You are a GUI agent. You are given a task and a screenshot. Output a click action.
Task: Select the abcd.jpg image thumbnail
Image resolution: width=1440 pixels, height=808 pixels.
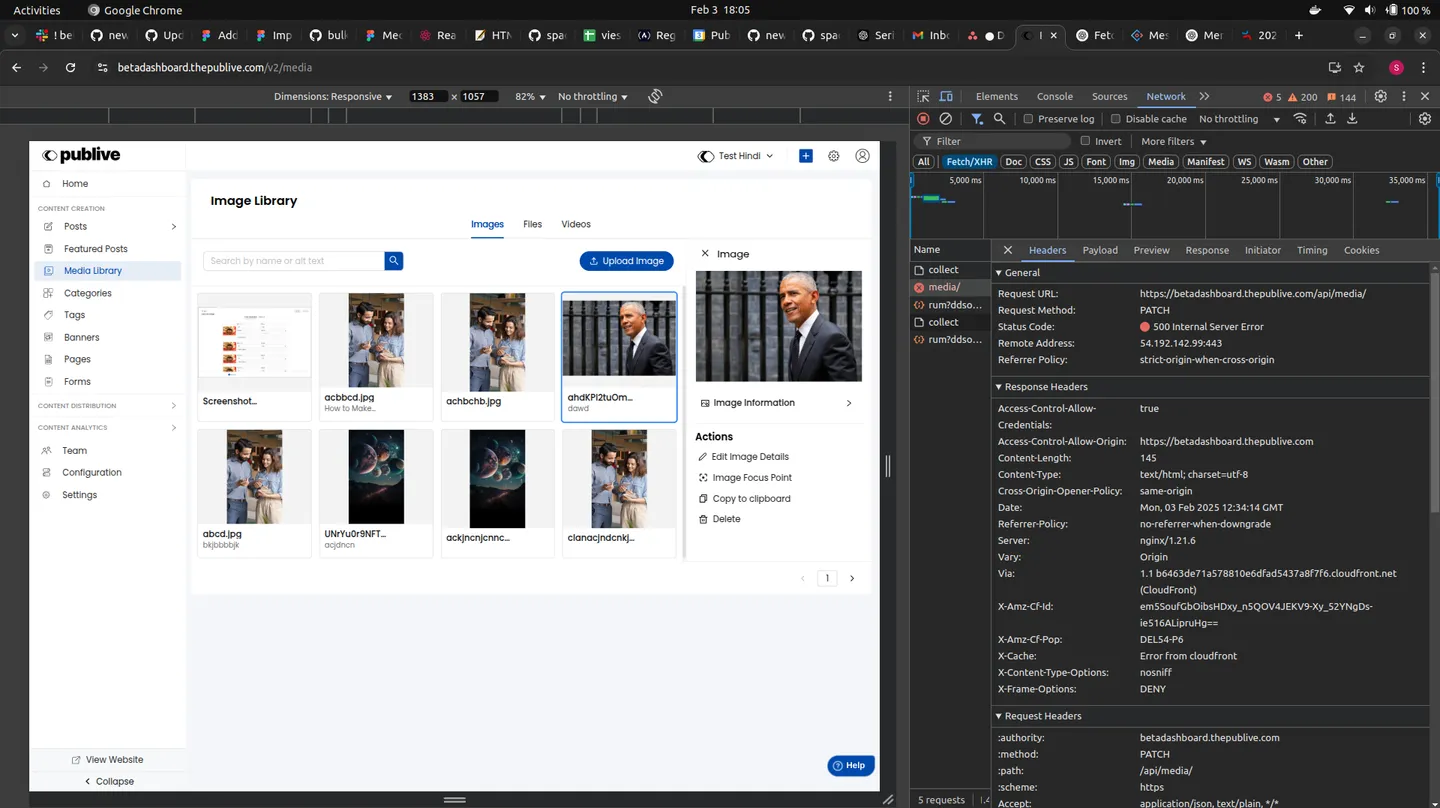pyautogui.click(x=254, y=478)
